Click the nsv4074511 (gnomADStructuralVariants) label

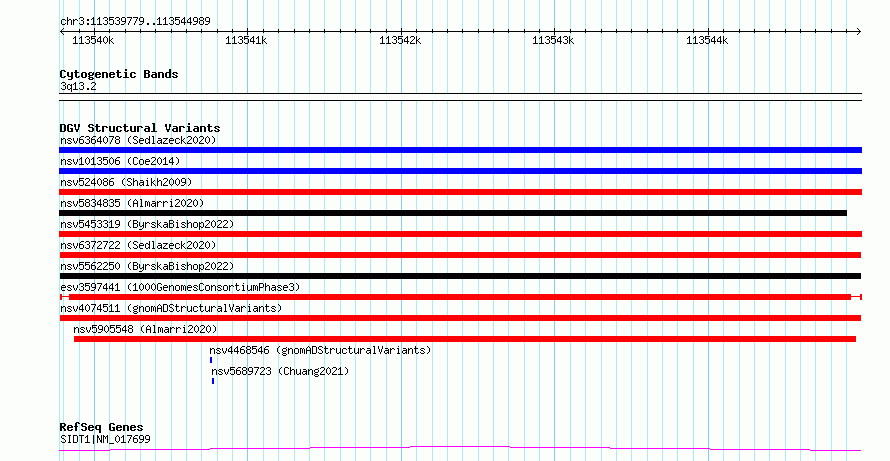click(171, 308)
